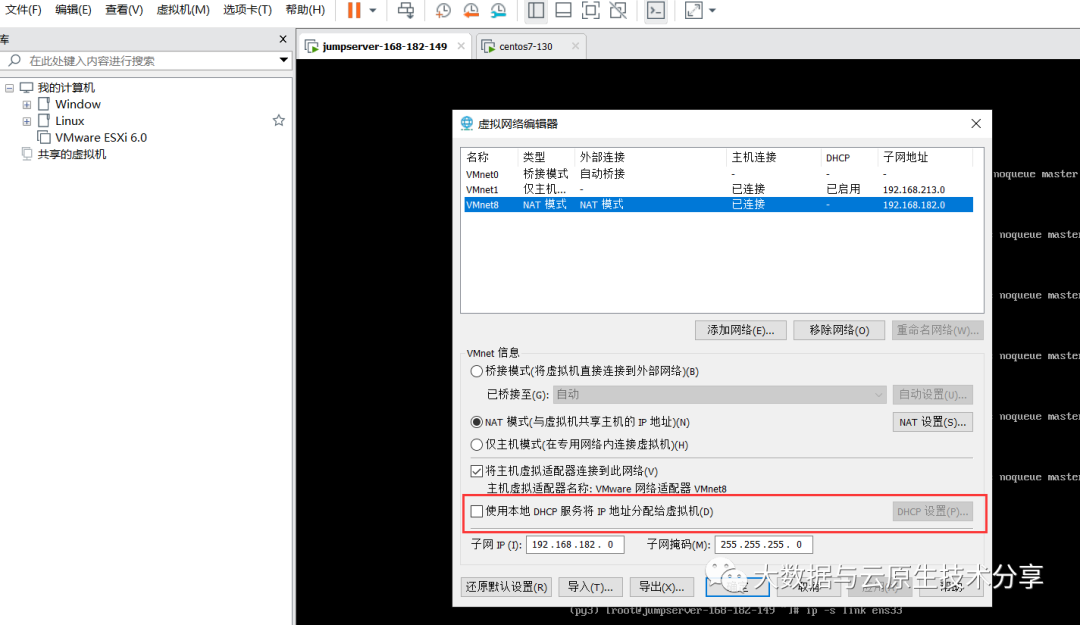Pause the virtual machine with the orange button
The height and width of the screenshot is (625, 1080).
click(354, 10)
